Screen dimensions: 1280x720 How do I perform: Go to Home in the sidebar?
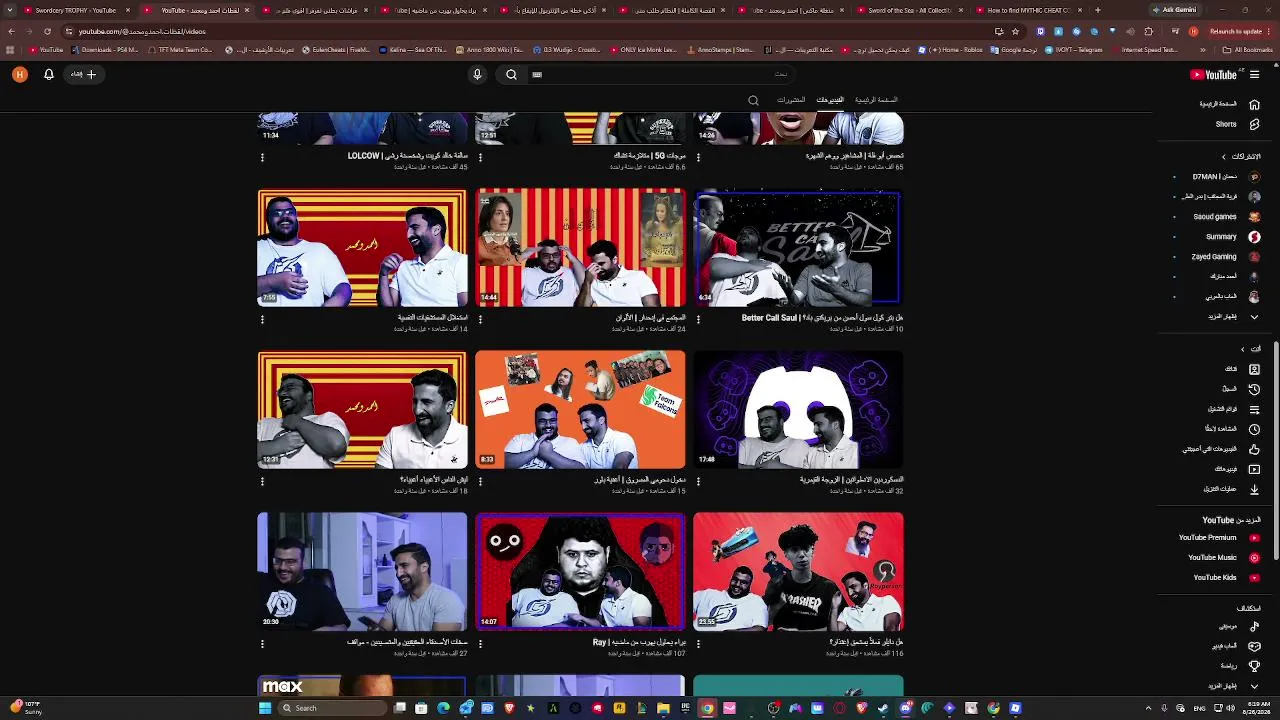[1229, 104]
